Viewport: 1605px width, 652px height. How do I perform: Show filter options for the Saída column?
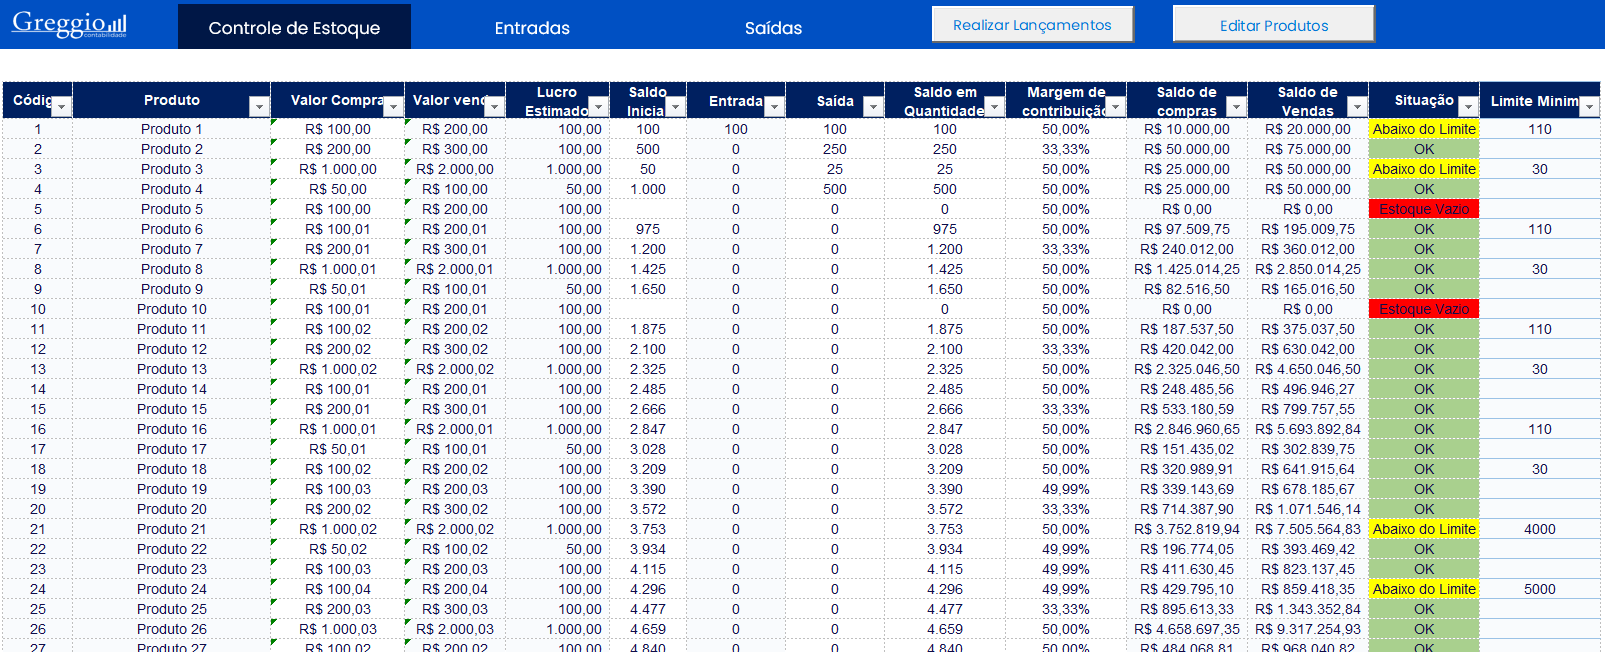click(x=873, y=107)
